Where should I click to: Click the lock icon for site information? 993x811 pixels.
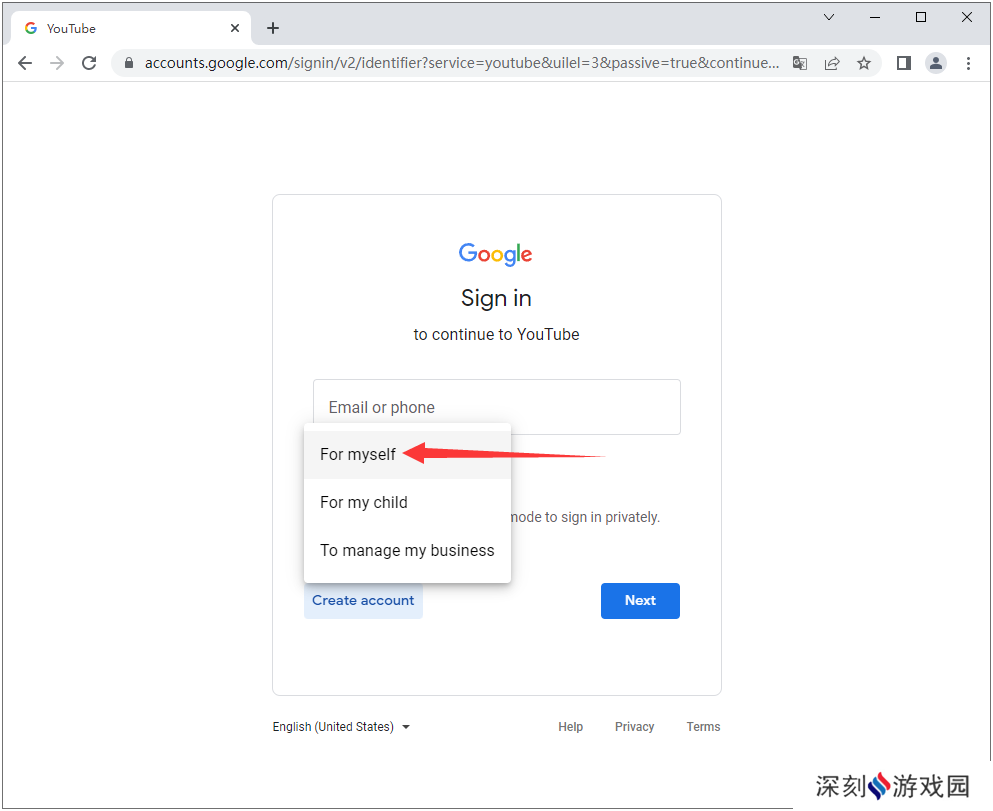point(129,63)
